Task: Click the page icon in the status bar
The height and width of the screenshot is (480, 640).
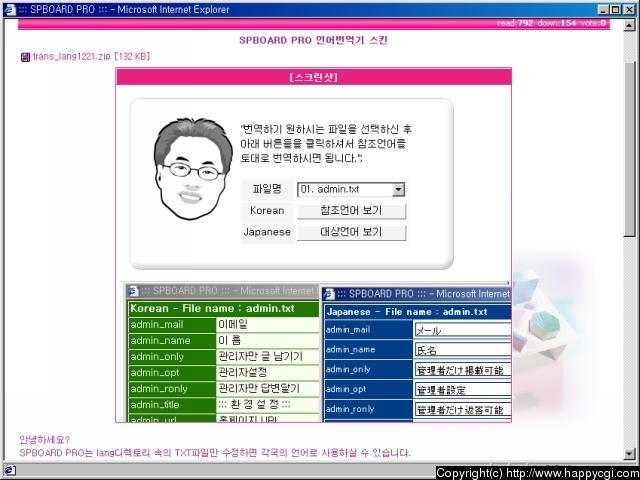Action: (x=10, y=470)
